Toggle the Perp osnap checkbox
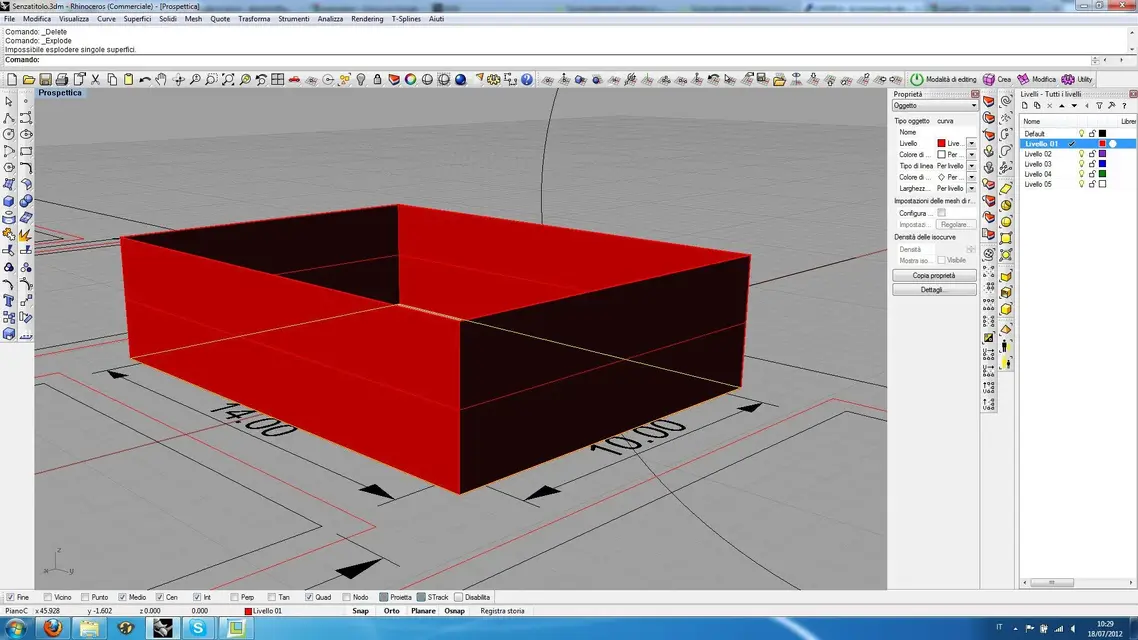1138x640 pixels. click(x=234, y=597)
